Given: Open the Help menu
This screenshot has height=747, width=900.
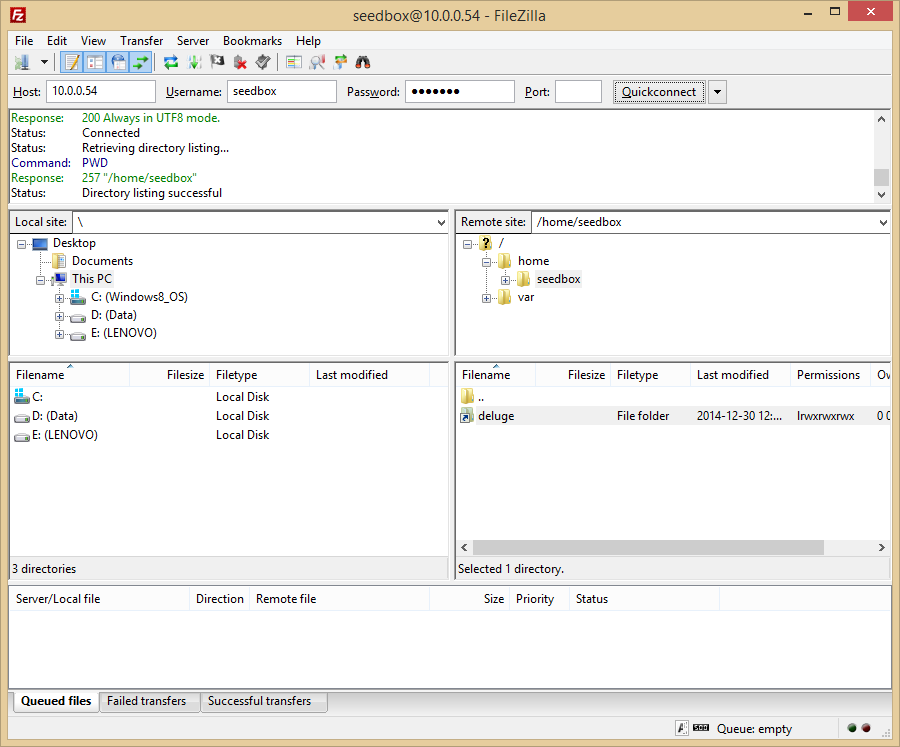Looking at the screenshot, I should 308,41.
